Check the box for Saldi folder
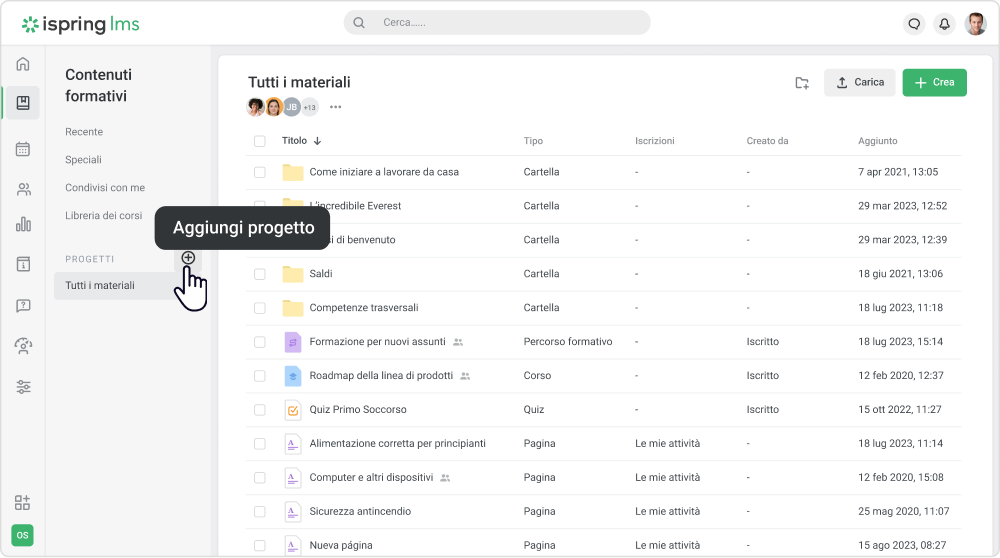This screenshot has height=558, width=1000. coord(260,274)
